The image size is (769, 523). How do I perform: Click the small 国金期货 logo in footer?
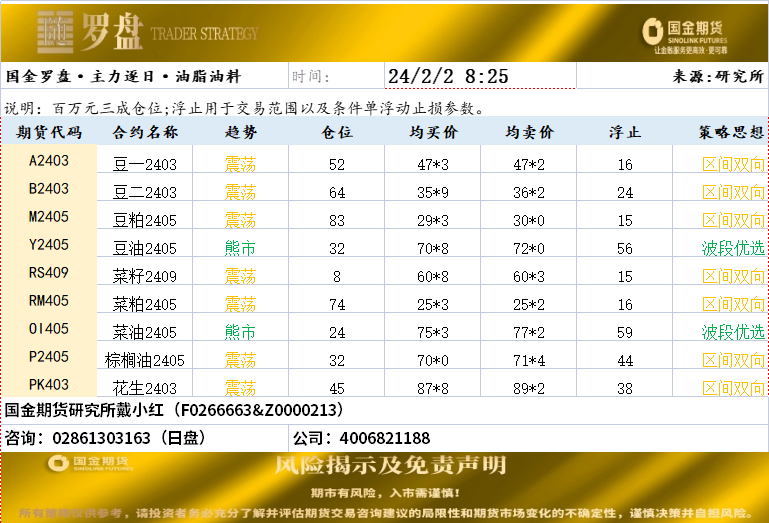(x=90, y=463)
